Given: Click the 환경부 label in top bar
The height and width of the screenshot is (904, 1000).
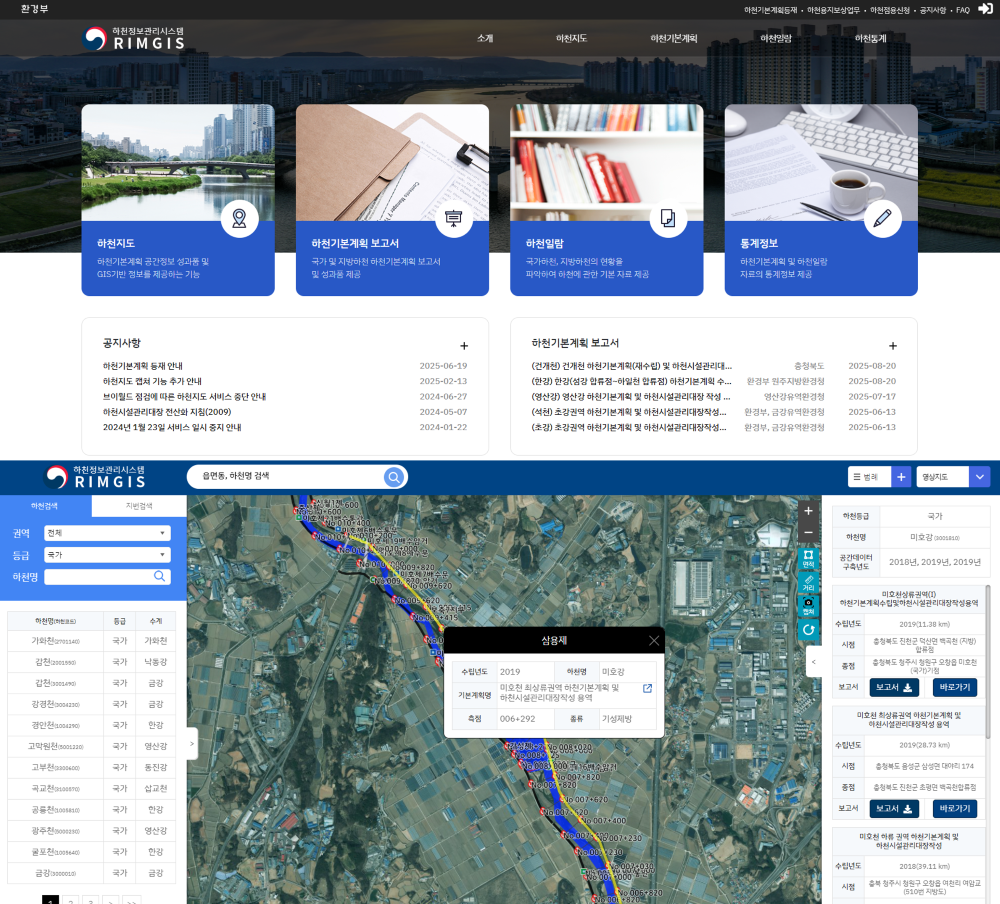Looking at the screenshot, I should pos(34,9).
